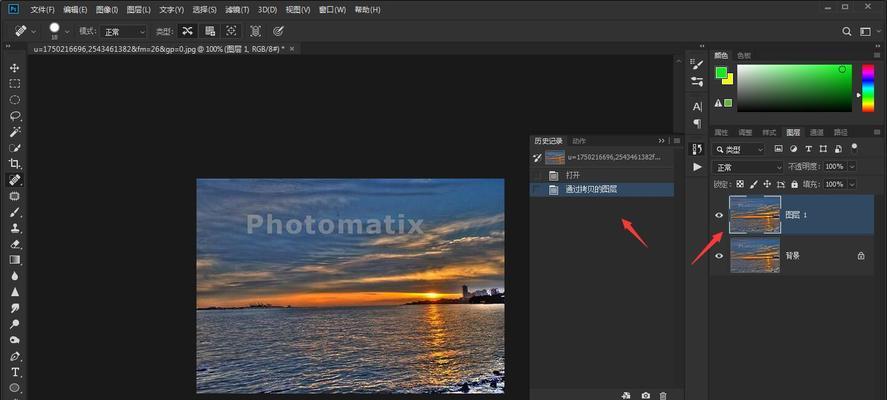Open 填充 fill slider arrow

point(852,184)
